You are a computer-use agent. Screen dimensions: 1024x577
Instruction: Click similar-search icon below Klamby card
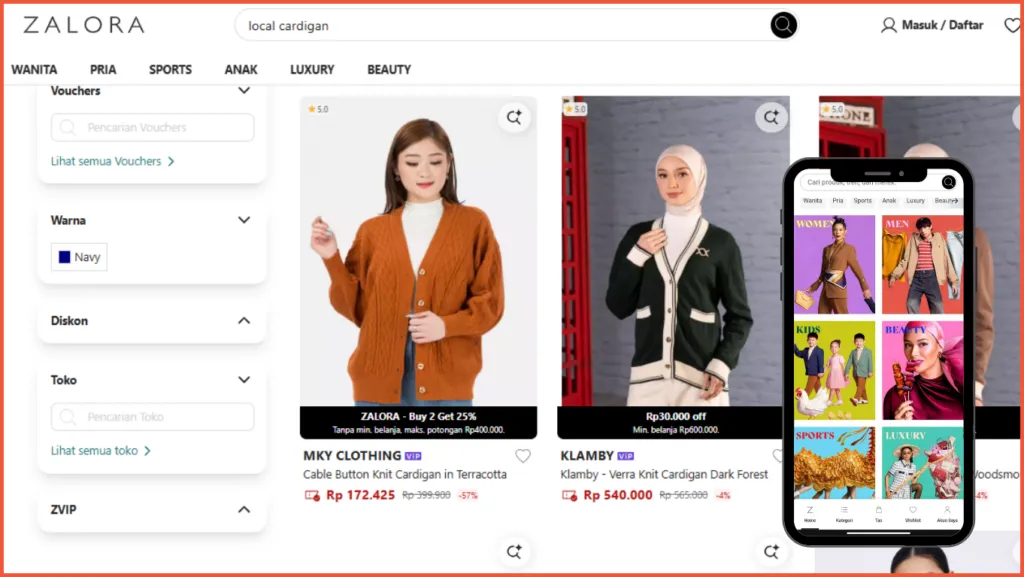coord(771,552)
